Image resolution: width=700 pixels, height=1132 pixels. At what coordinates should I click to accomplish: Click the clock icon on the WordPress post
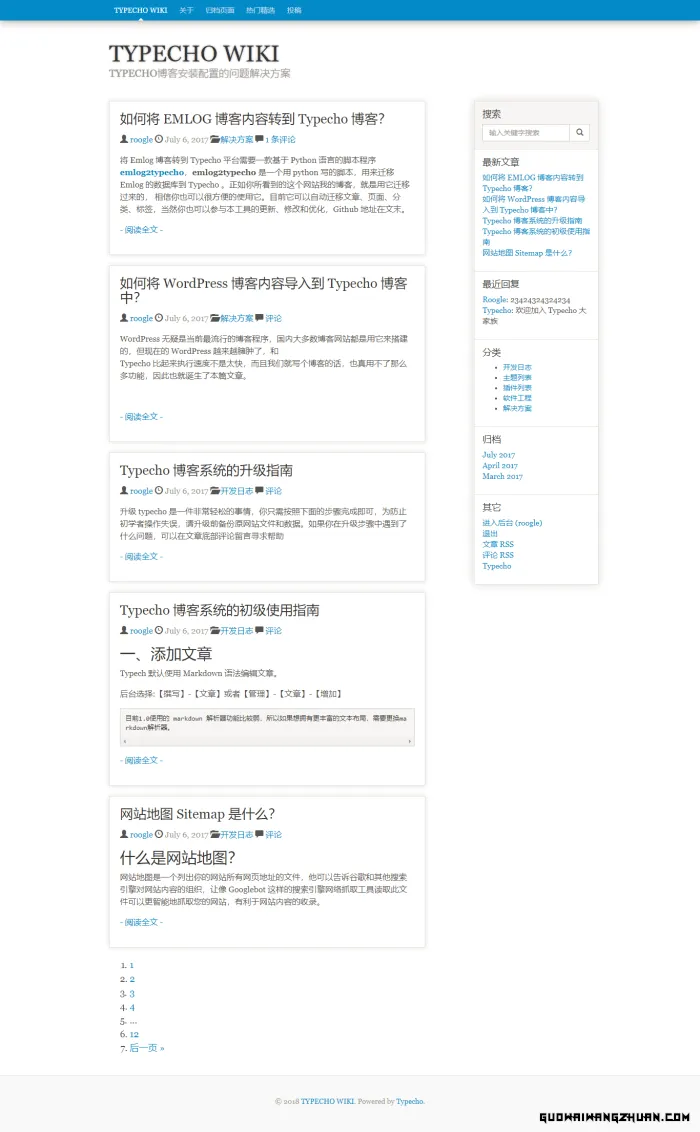[x=159, y=318]
